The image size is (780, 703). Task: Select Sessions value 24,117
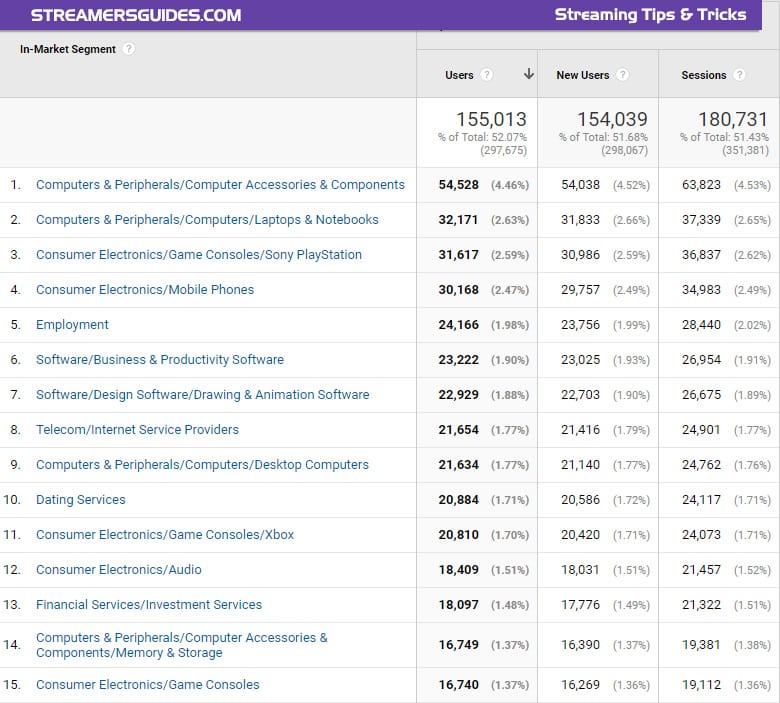[x=701, y=500]
